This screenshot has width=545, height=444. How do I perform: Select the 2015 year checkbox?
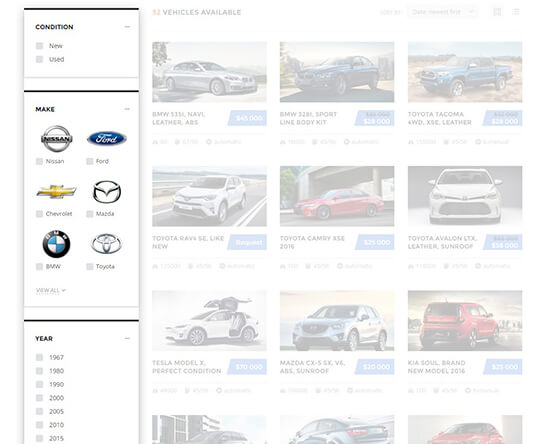(x=39, y=439)
